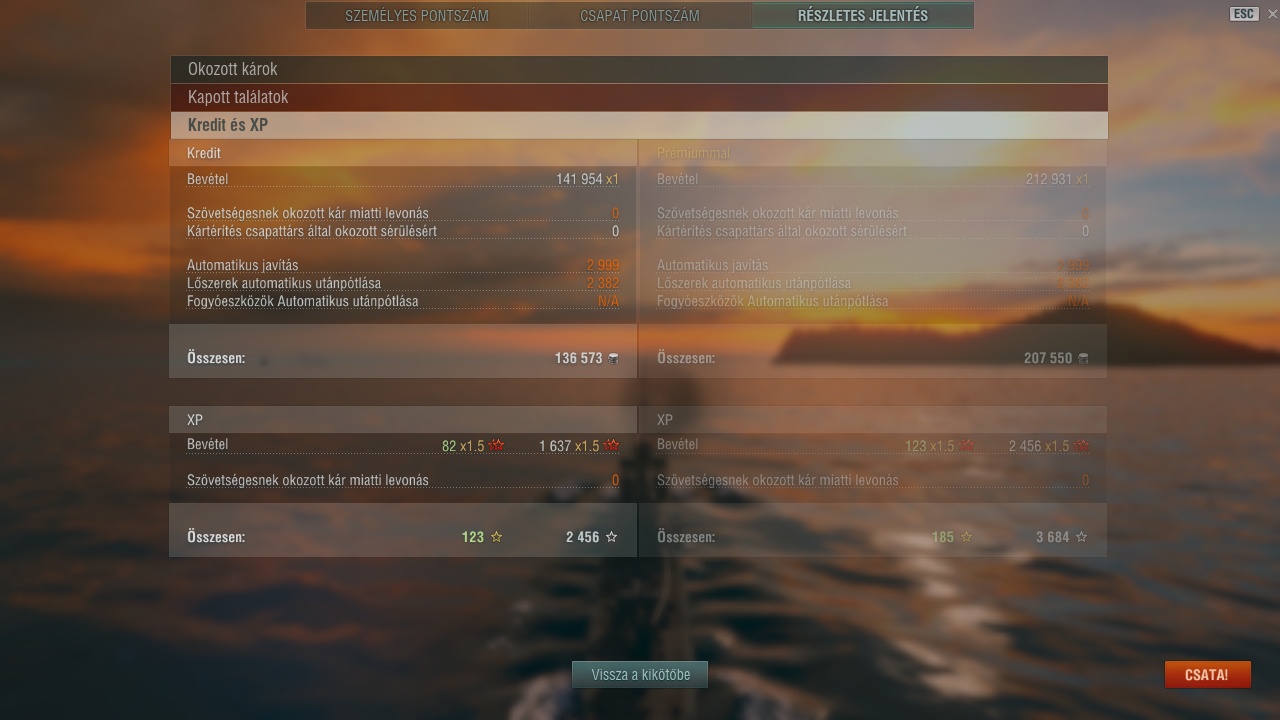Image resolution: width=1280 pixels, height=720 pixels.
Task: Click the Automatikus javítás cost row
Action: point(403,265)
